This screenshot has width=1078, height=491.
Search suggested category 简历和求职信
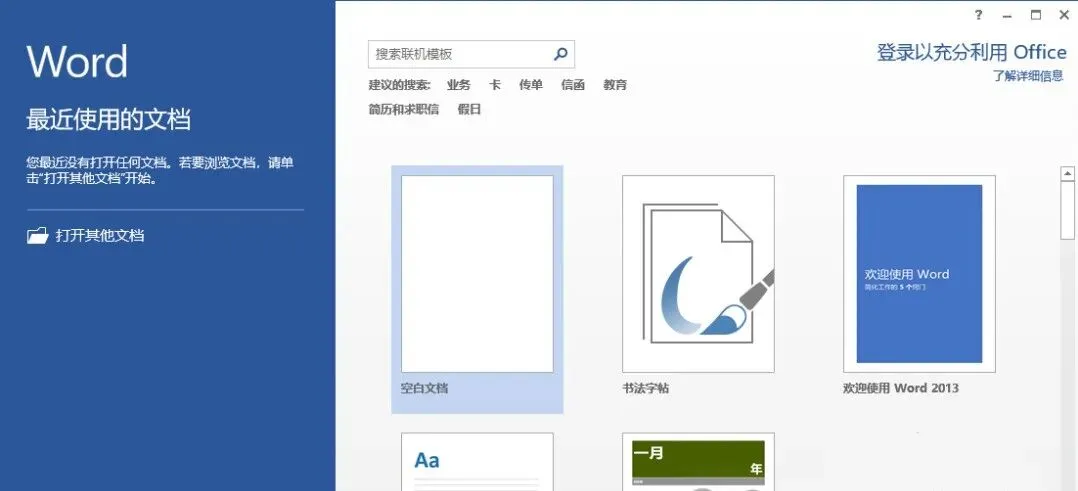pyautogui.click(x=404, y=109)
